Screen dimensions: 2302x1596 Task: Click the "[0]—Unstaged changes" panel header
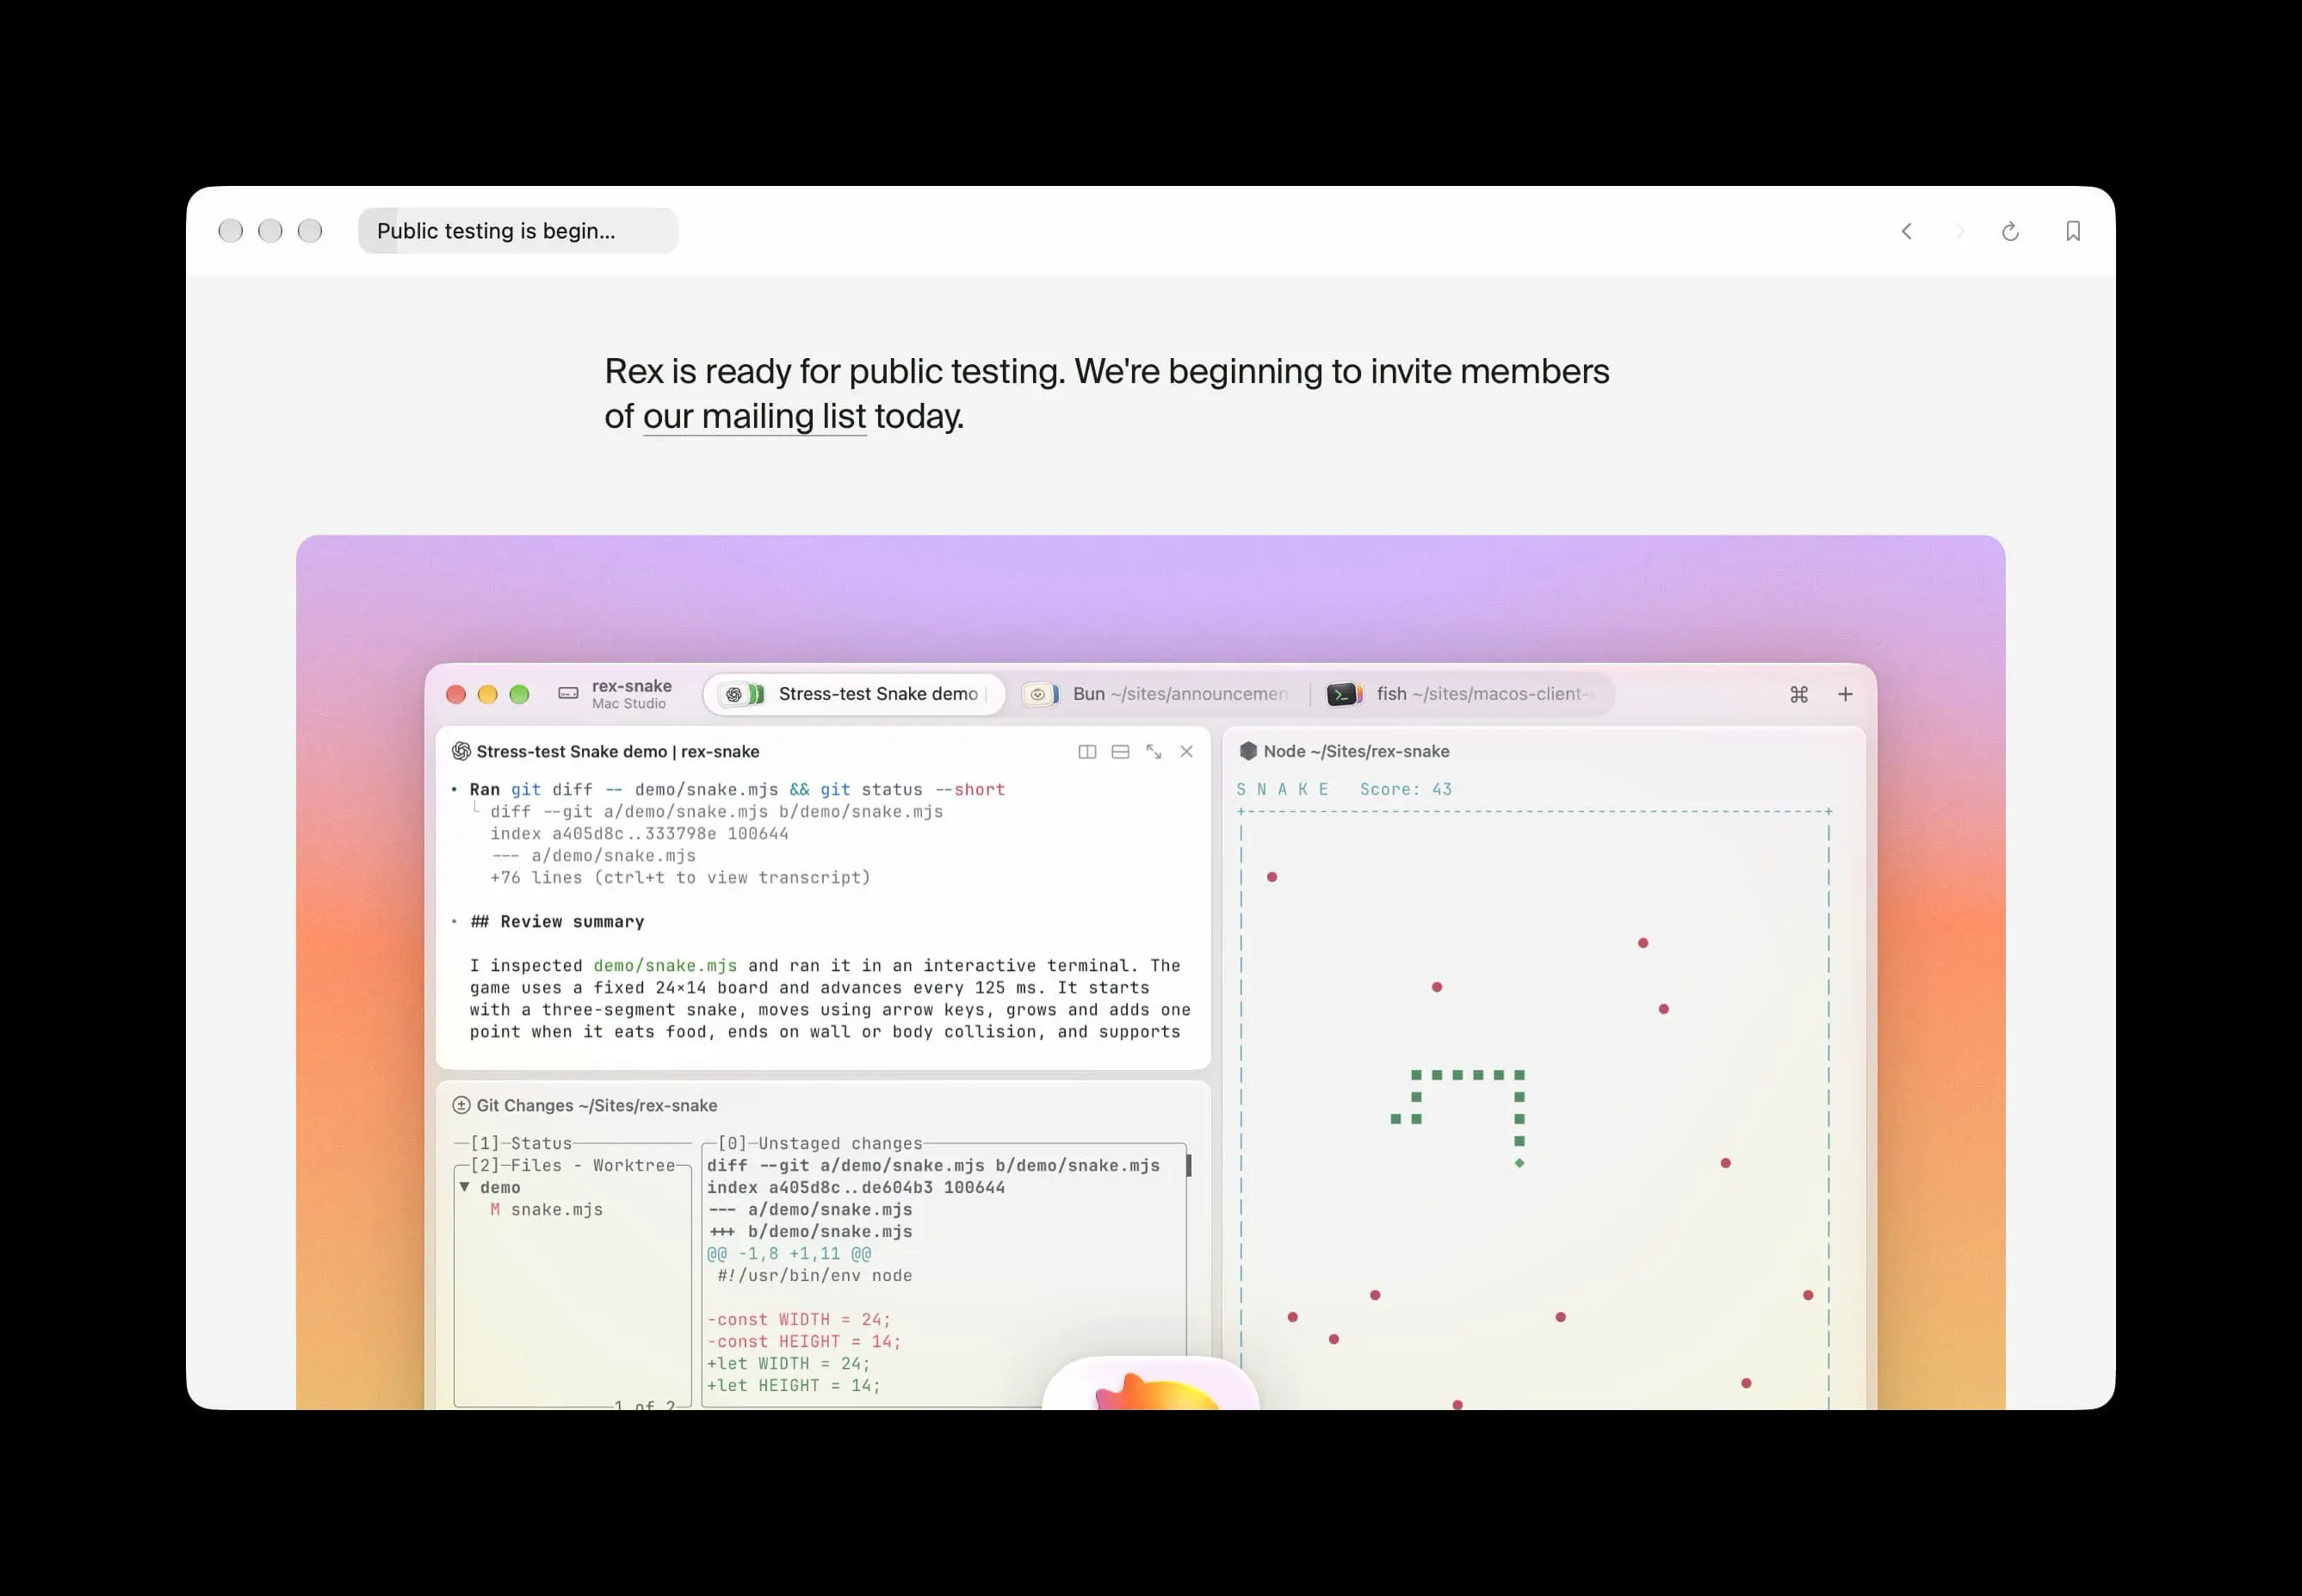point(820,1143)
